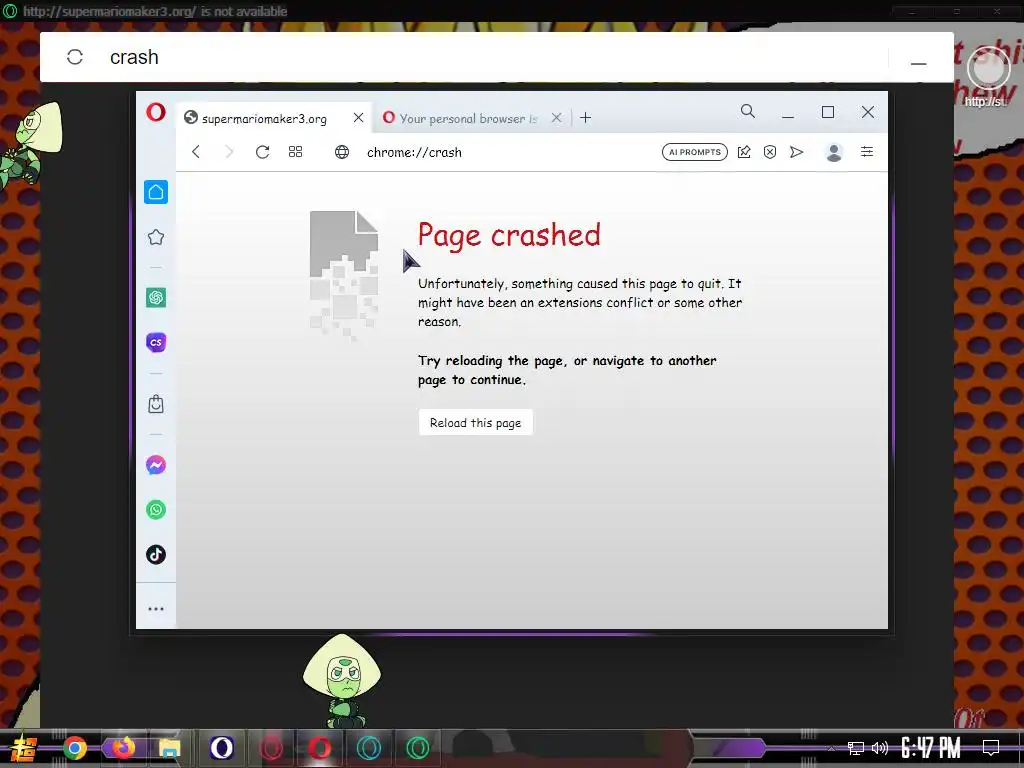Open File Explorer from taskbar
The height and width of the screenshot is (768, 1024).
[170, 748]
